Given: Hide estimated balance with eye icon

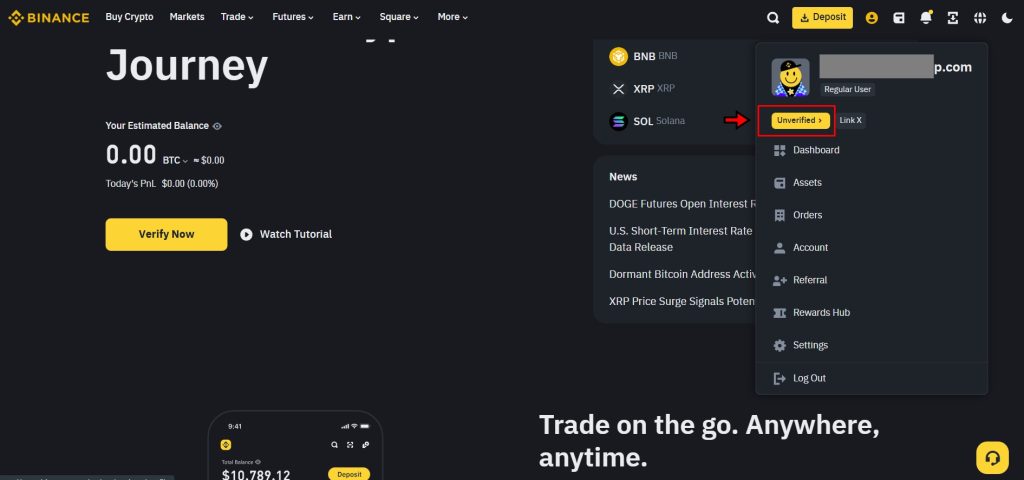Looking at the screenshot, I should (217, 126).
